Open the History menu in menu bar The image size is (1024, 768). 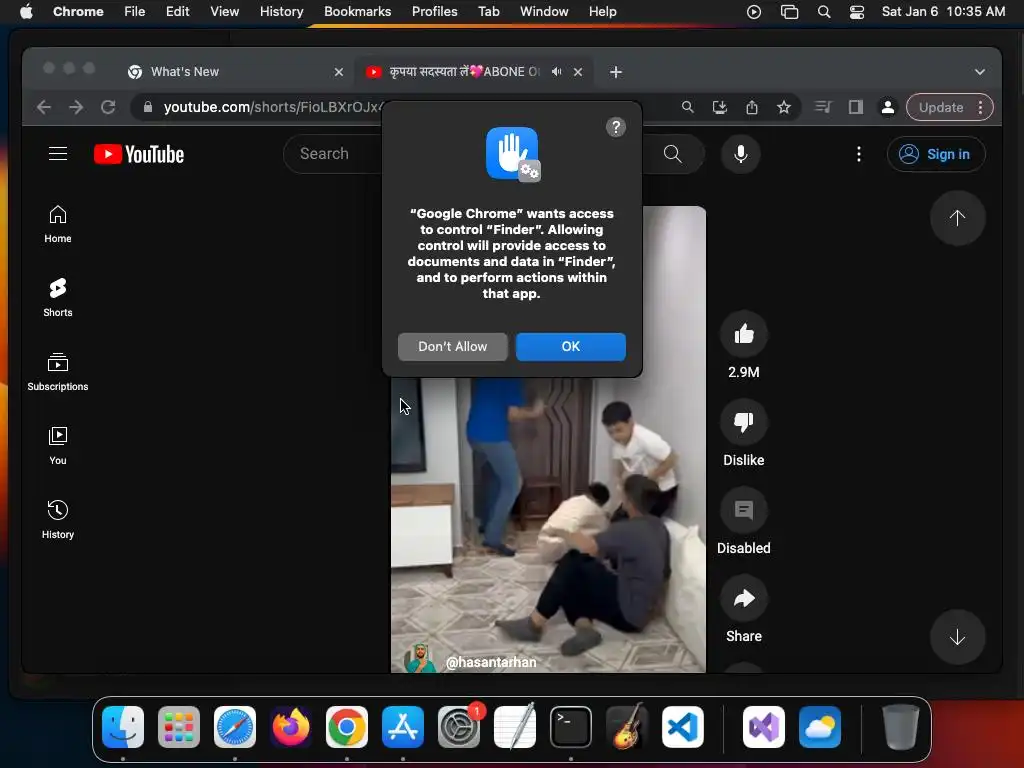tap(281, 12)
